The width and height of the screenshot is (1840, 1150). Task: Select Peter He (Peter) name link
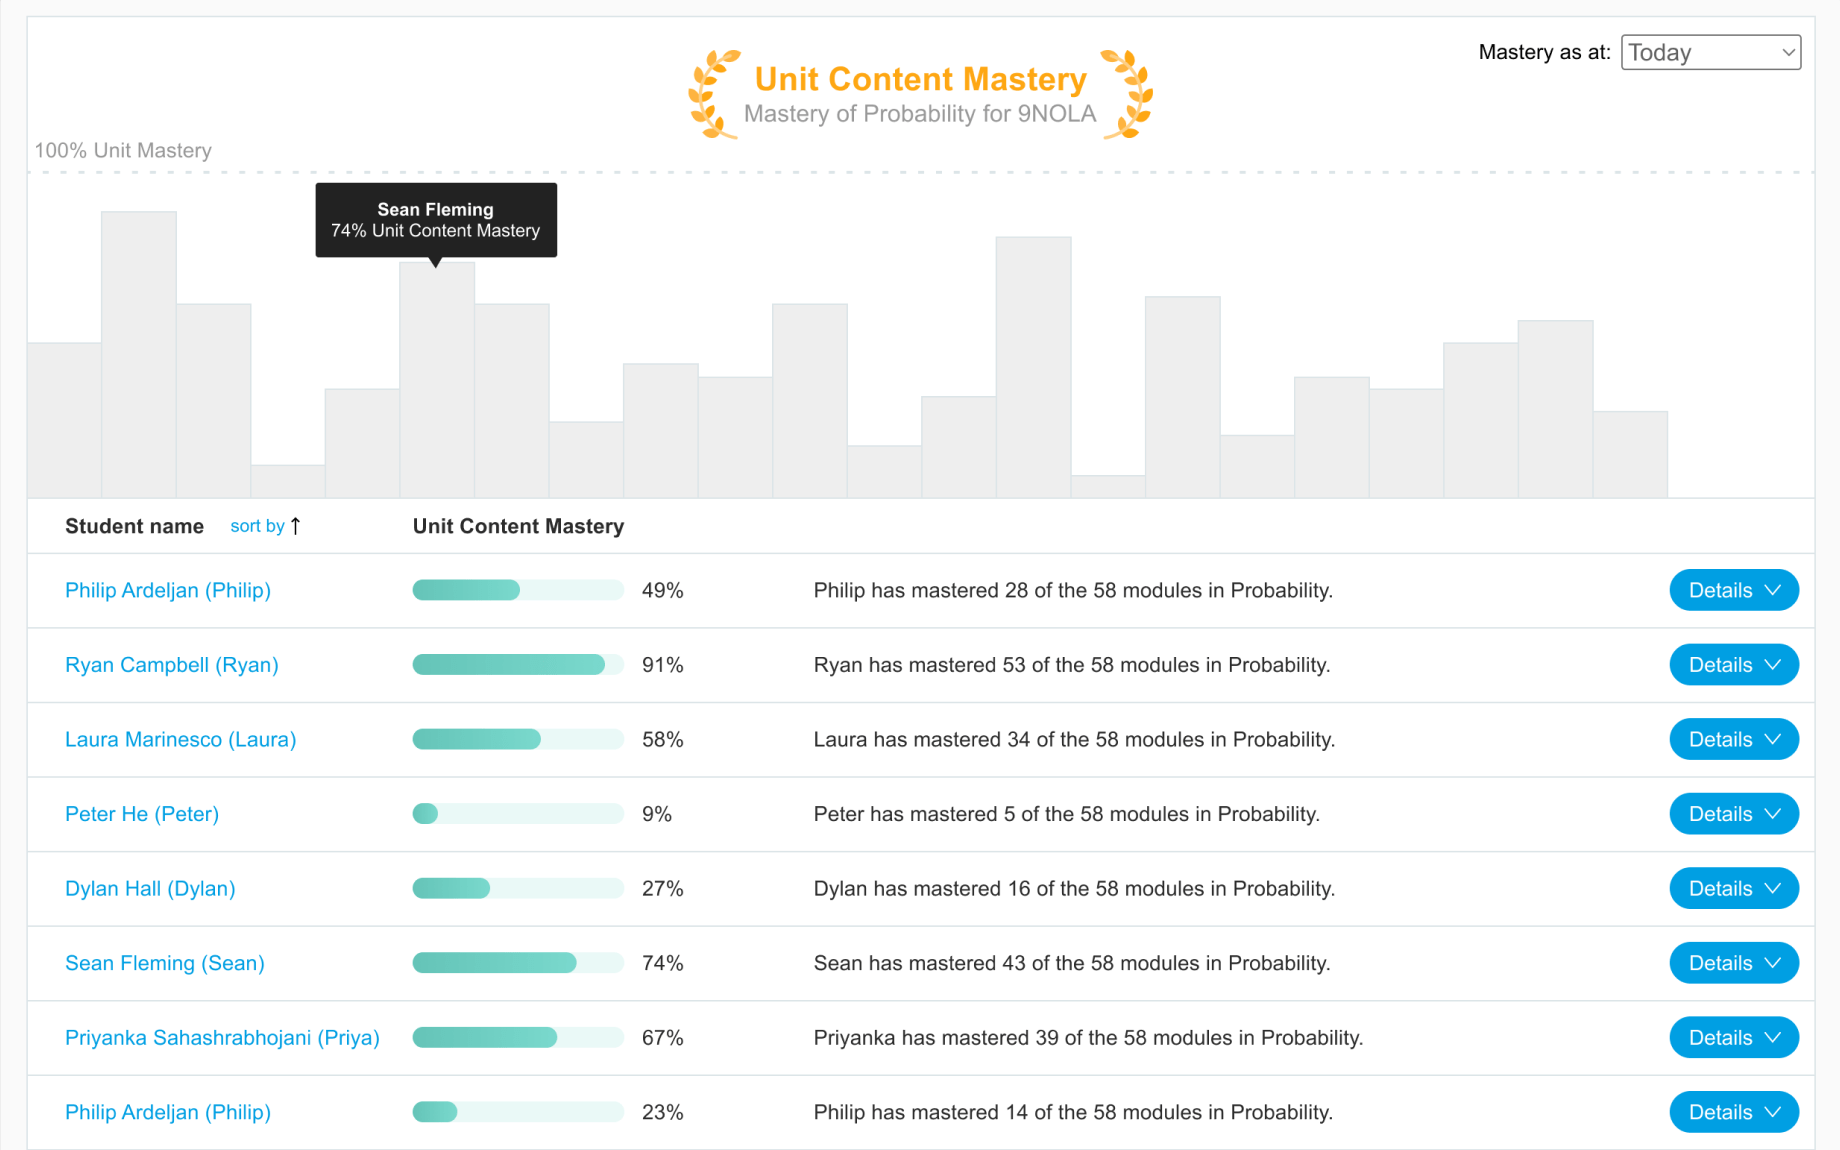141,814
